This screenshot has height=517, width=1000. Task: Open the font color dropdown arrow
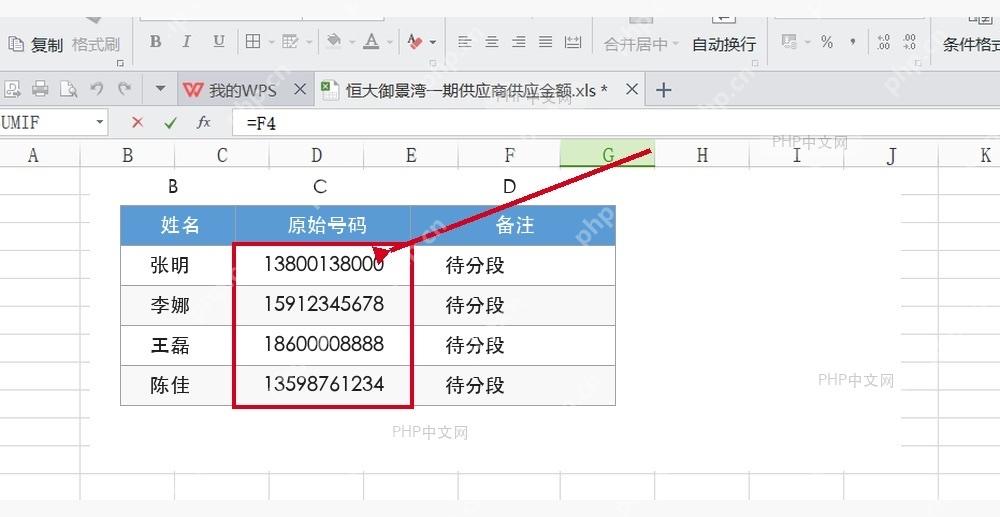pyautogui.click(x=390, y=43)
